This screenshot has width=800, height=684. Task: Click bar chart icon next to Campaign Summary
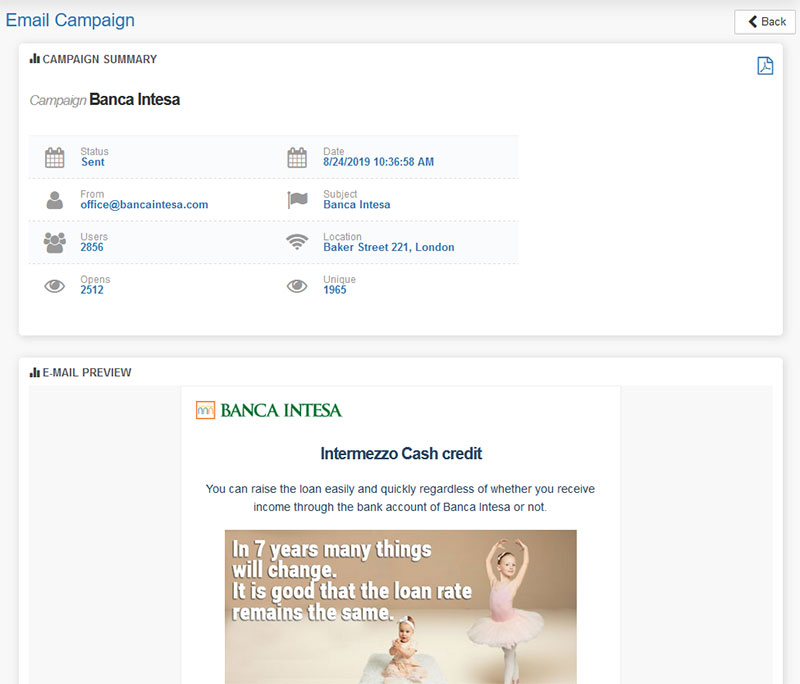point(35,59)
